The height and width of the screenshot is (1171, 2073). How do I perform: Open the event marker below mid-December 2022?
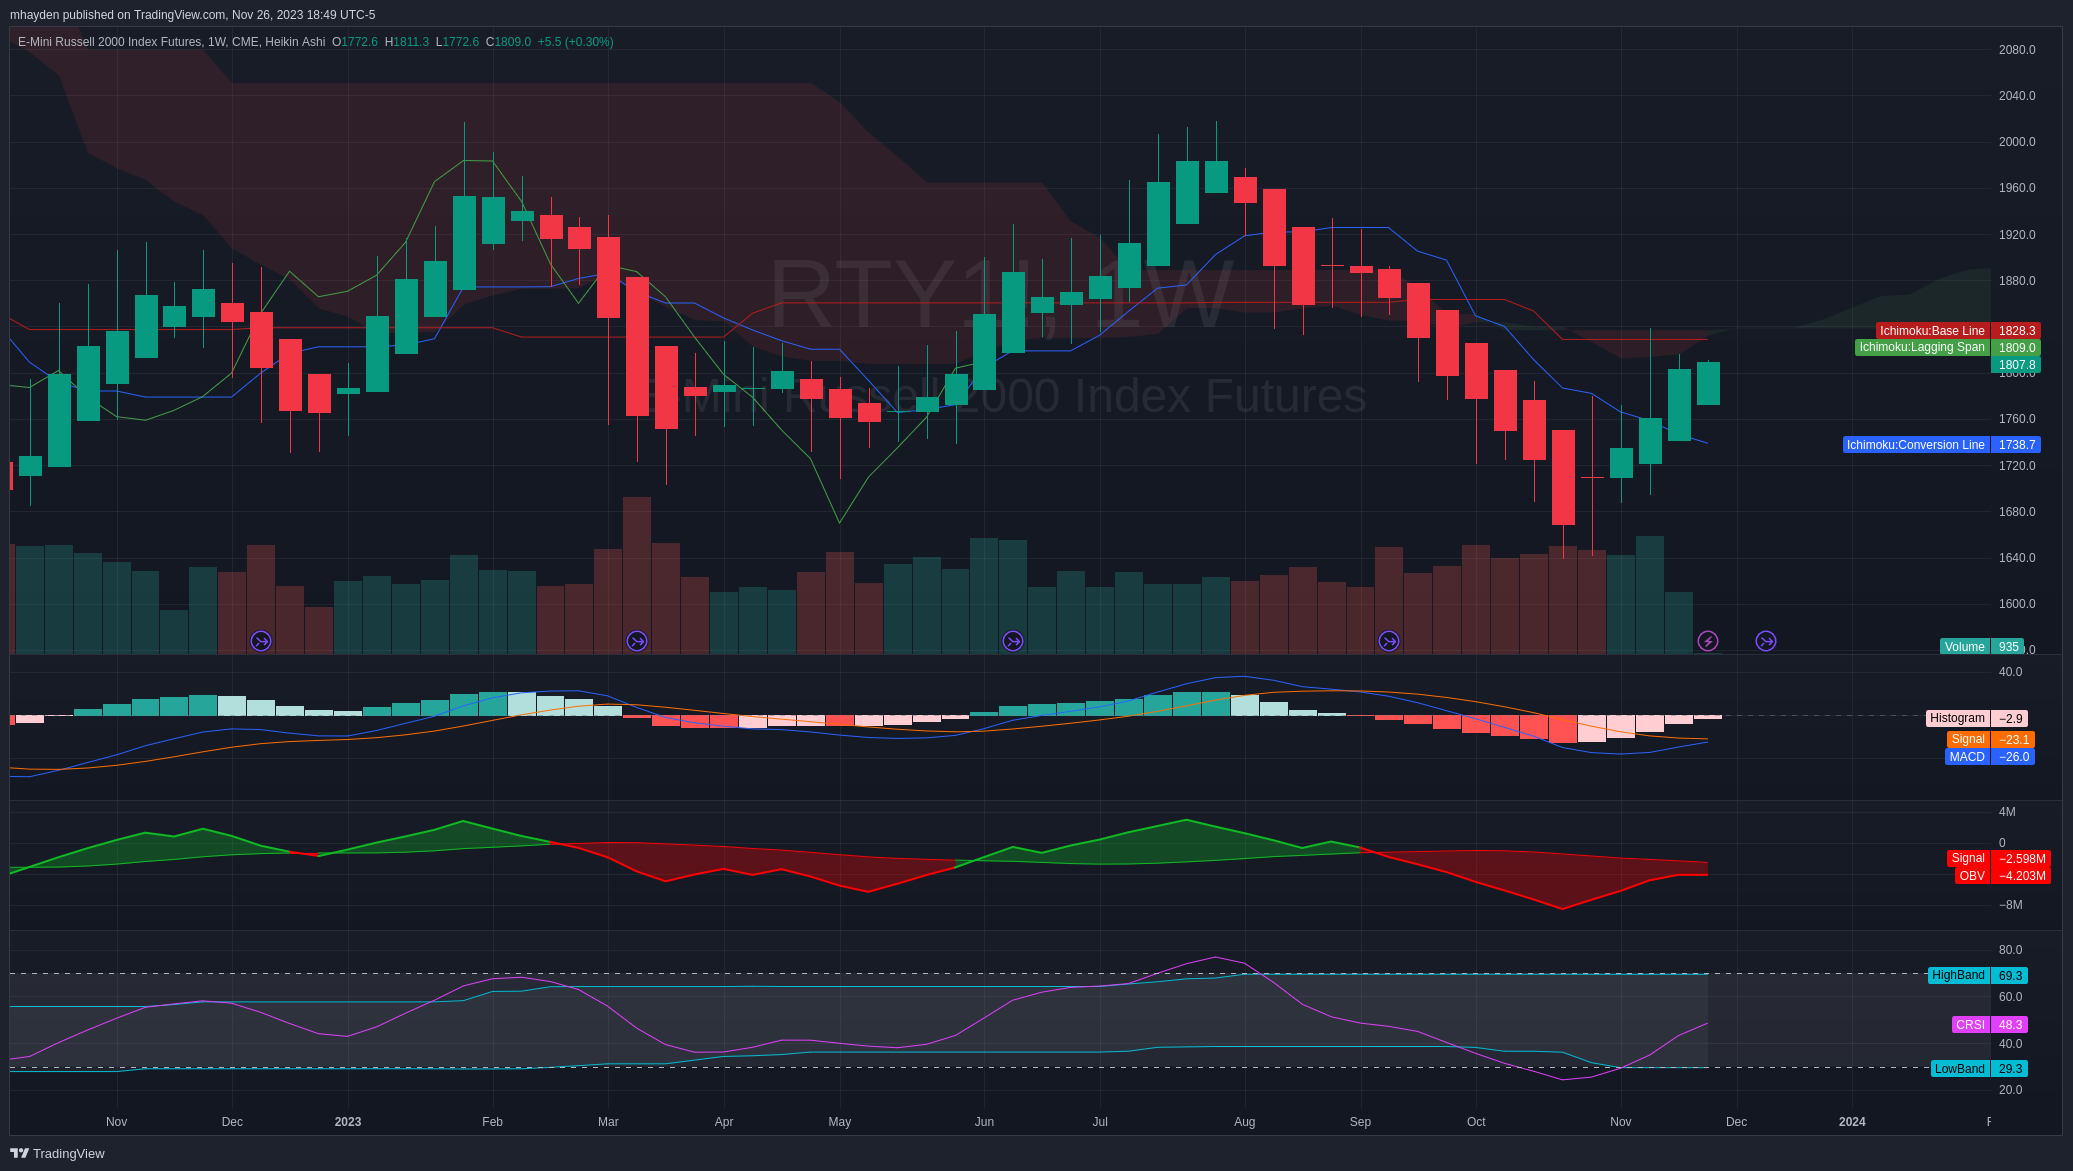[x=261, y=641]
